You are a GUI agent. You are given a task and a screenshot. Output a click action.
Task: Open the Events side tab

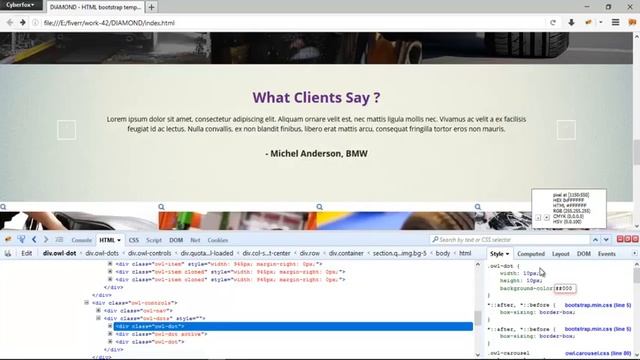coord(607,254)
